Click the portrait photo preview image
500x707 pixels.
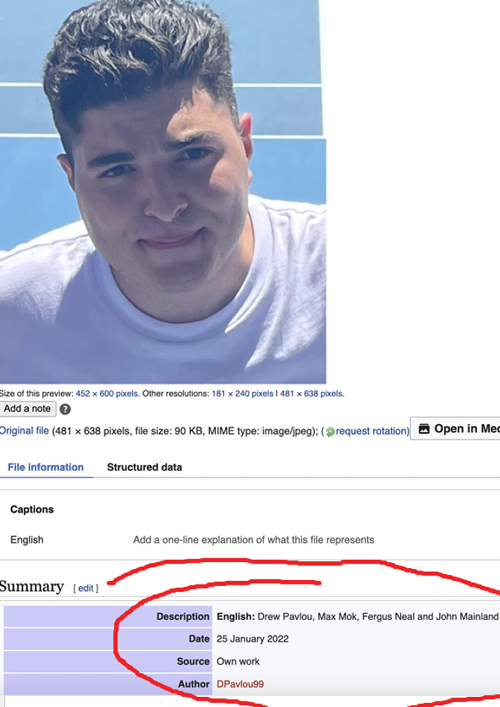163,192
